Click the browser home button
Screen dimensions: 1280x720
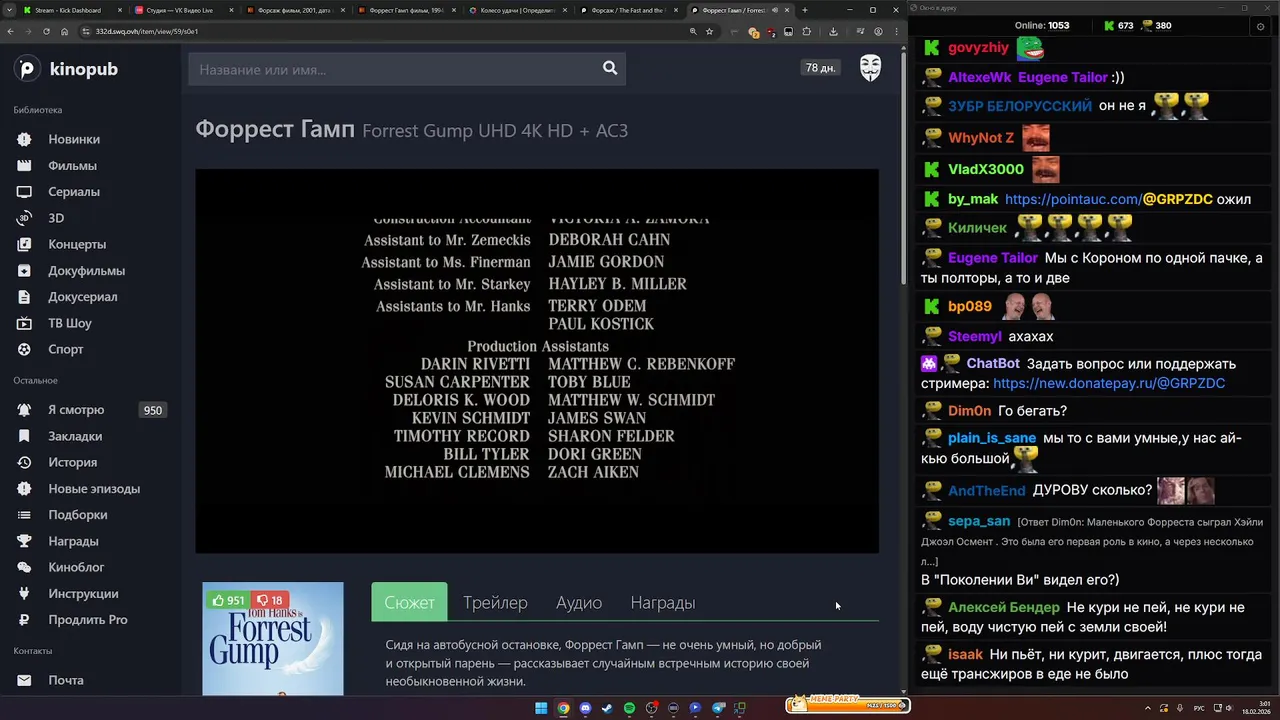[x=65, y=31]
